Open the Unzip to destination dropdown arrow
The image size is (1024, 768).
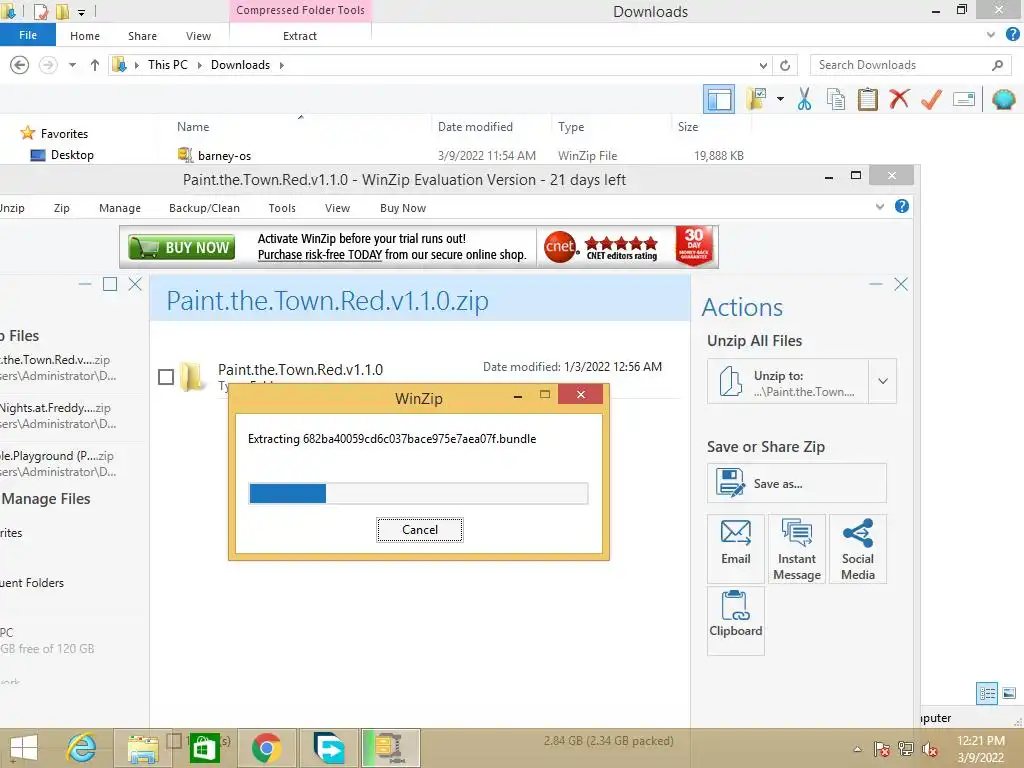click(x=882, y=381)
